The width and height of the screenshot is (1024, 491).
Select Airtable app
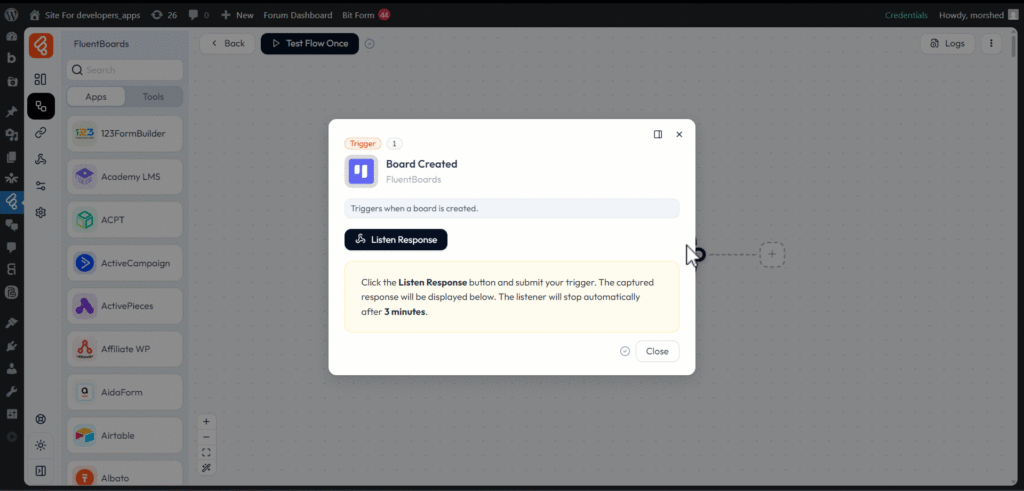click(x=125, y=436)
